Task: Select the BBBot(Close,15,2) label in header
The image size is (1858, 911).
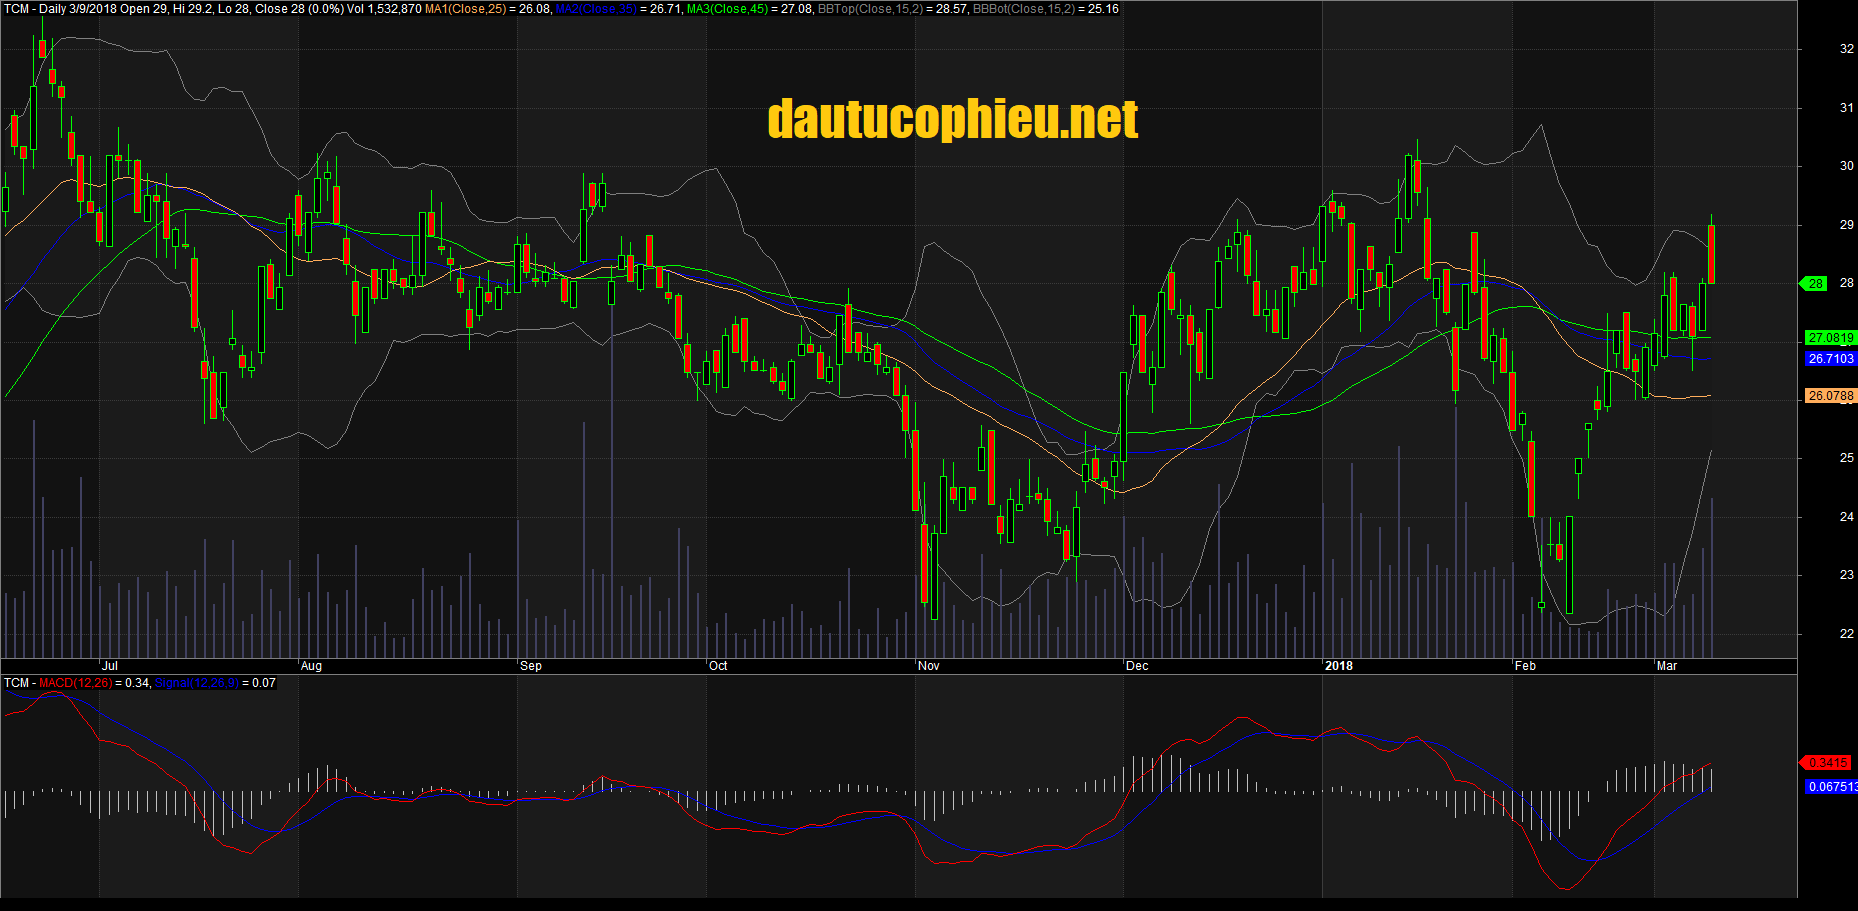Action: point(1024,9)
